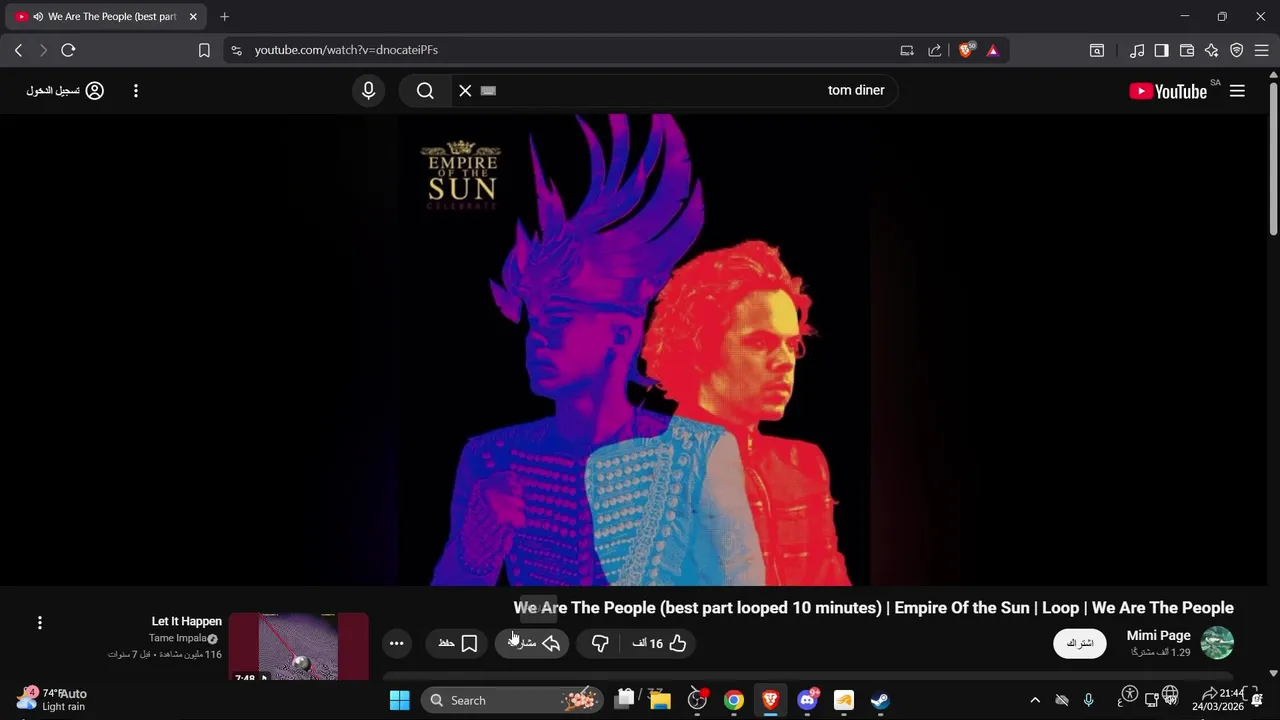This screenshot has height=720, width=1280.
Task: Click the browser forward arrow
Action: [43, 50]
